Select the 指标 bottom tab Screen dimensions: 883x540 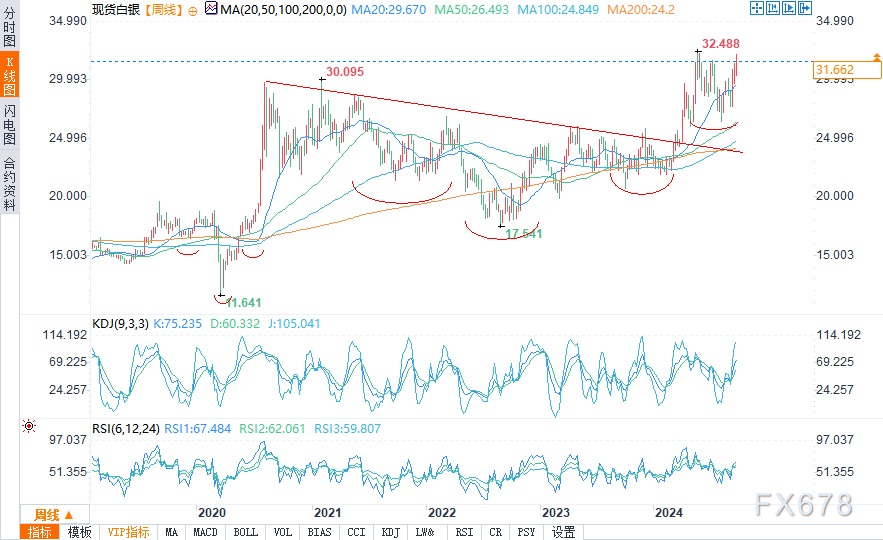(x=39, y=532)
